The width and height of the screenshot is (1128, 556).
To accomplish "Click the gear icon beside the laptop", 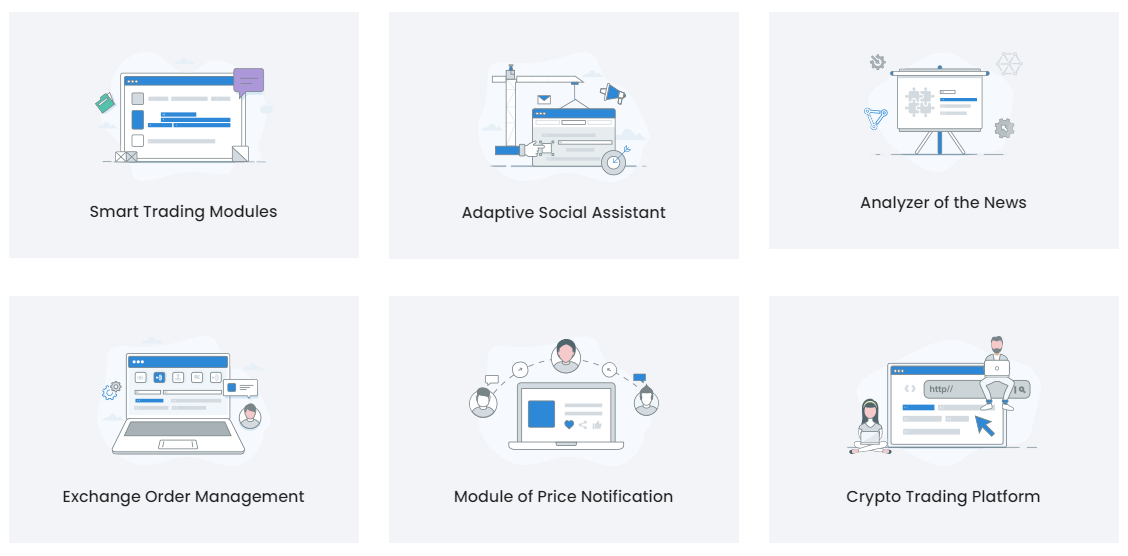I will tap(111, 390).
